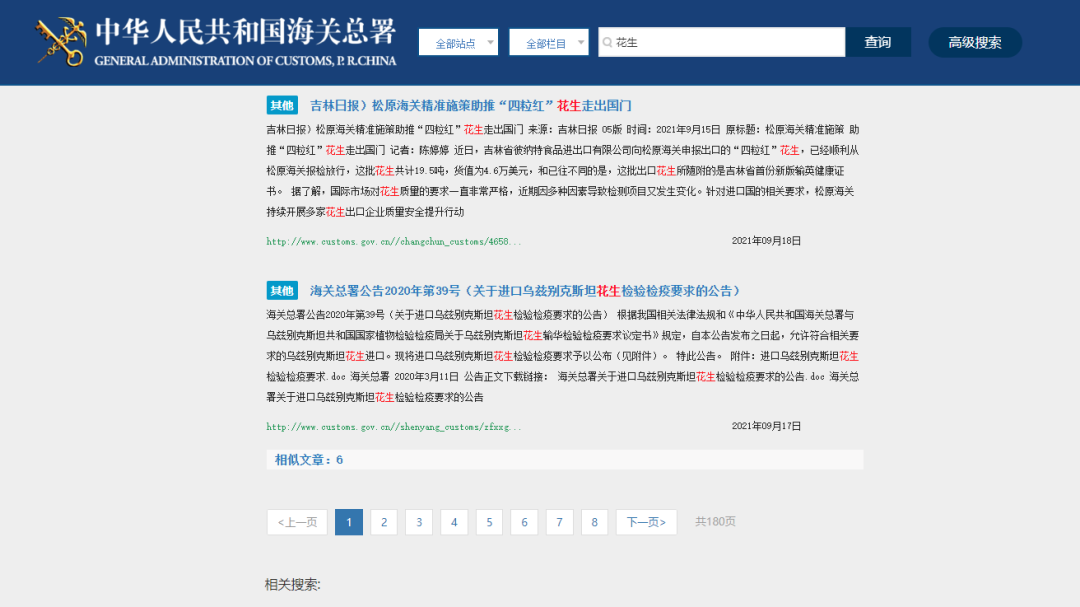Screen dimensions: 1080x607
Task: Open 高级搜索 advanced search
Action: tap(975, 42)
